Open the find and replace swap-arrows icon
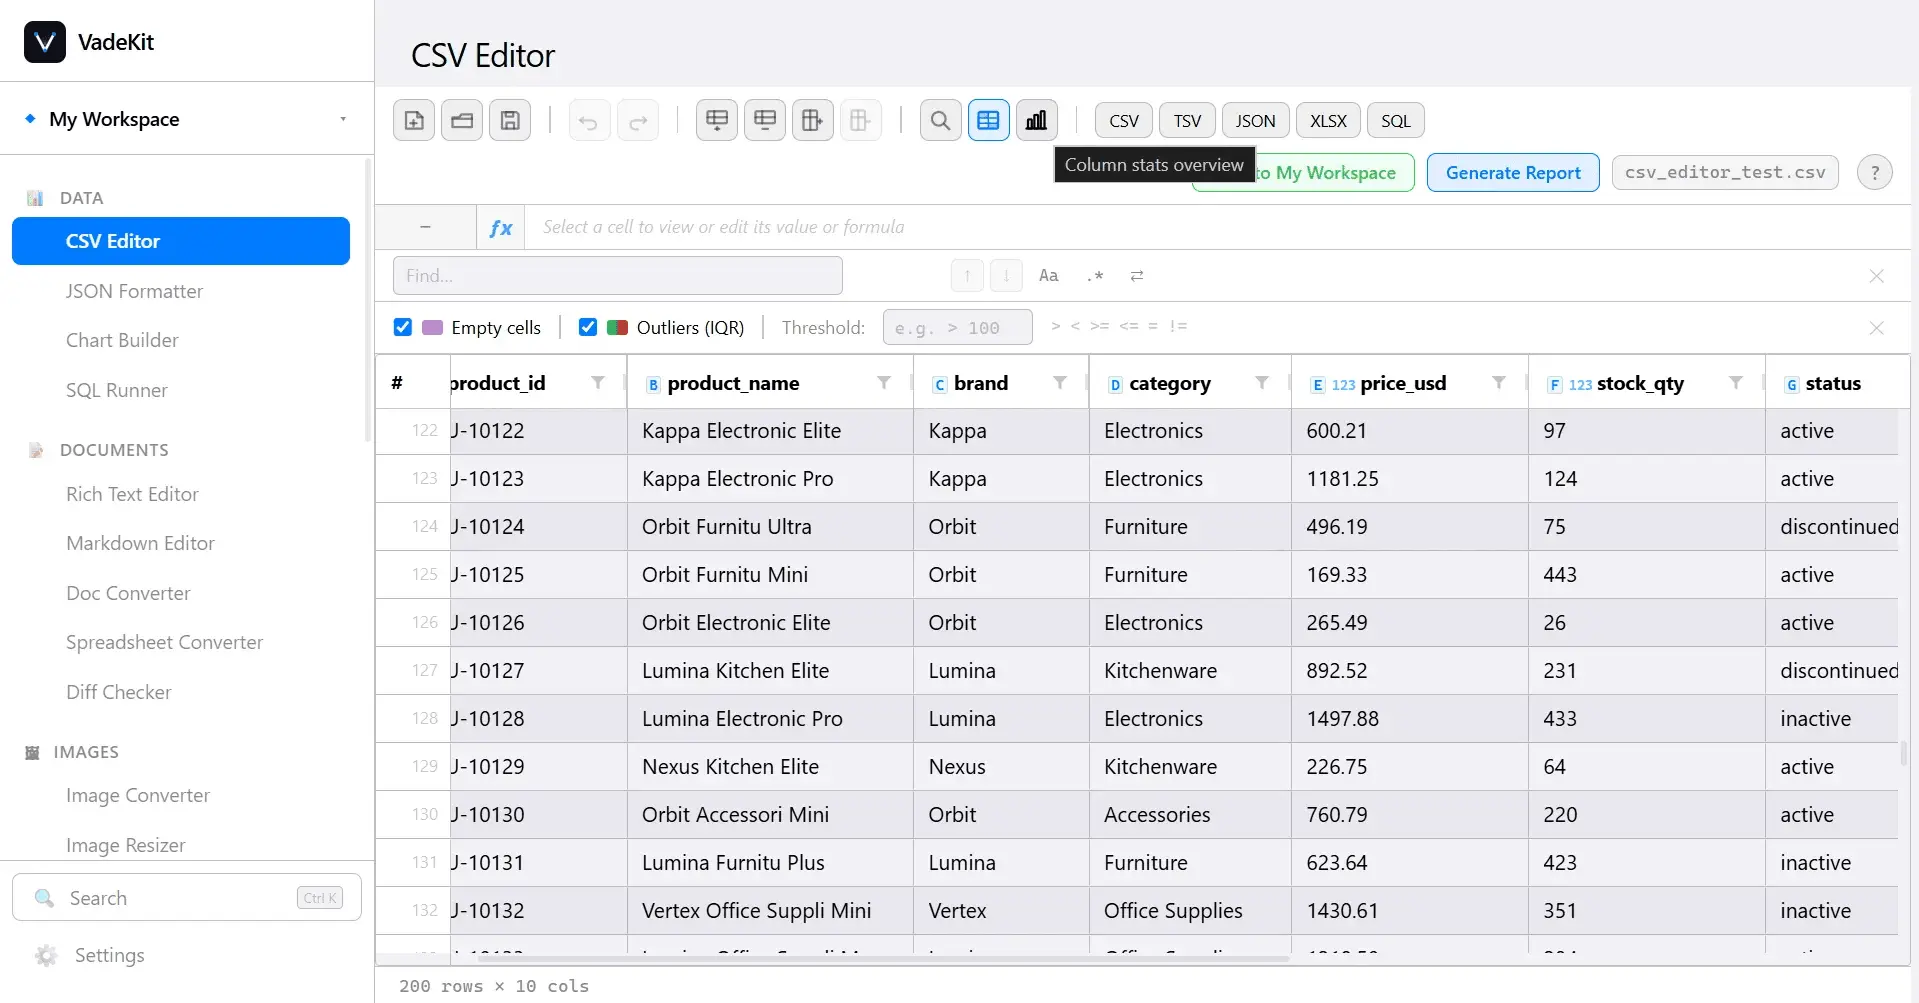Screen dimensions: 1919x1003 pyautogui.click(x=1137, y=275)
